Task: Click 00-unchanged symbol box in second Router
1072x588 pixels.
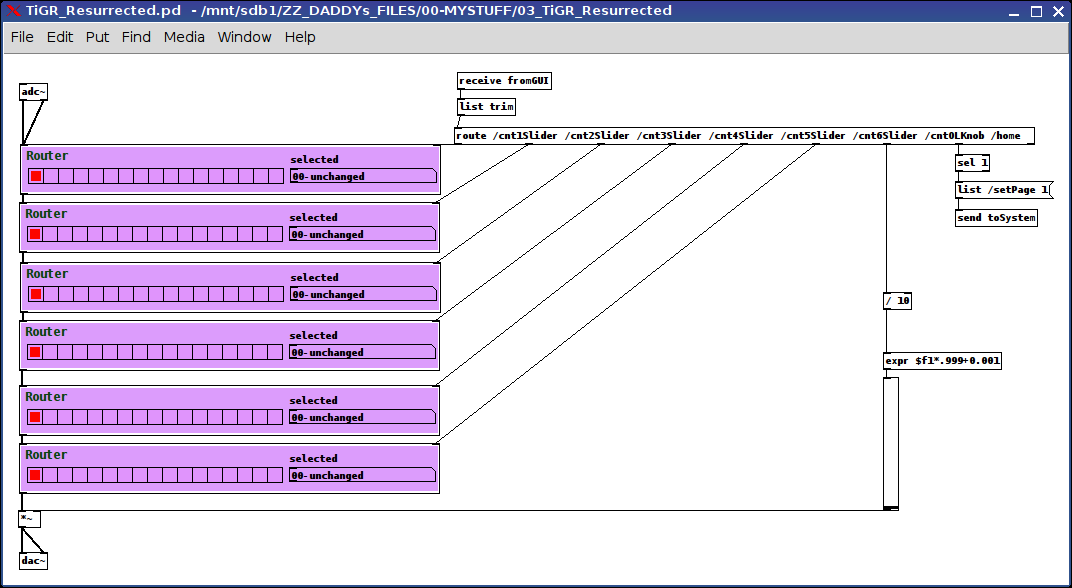Action: tap(362, 235)
